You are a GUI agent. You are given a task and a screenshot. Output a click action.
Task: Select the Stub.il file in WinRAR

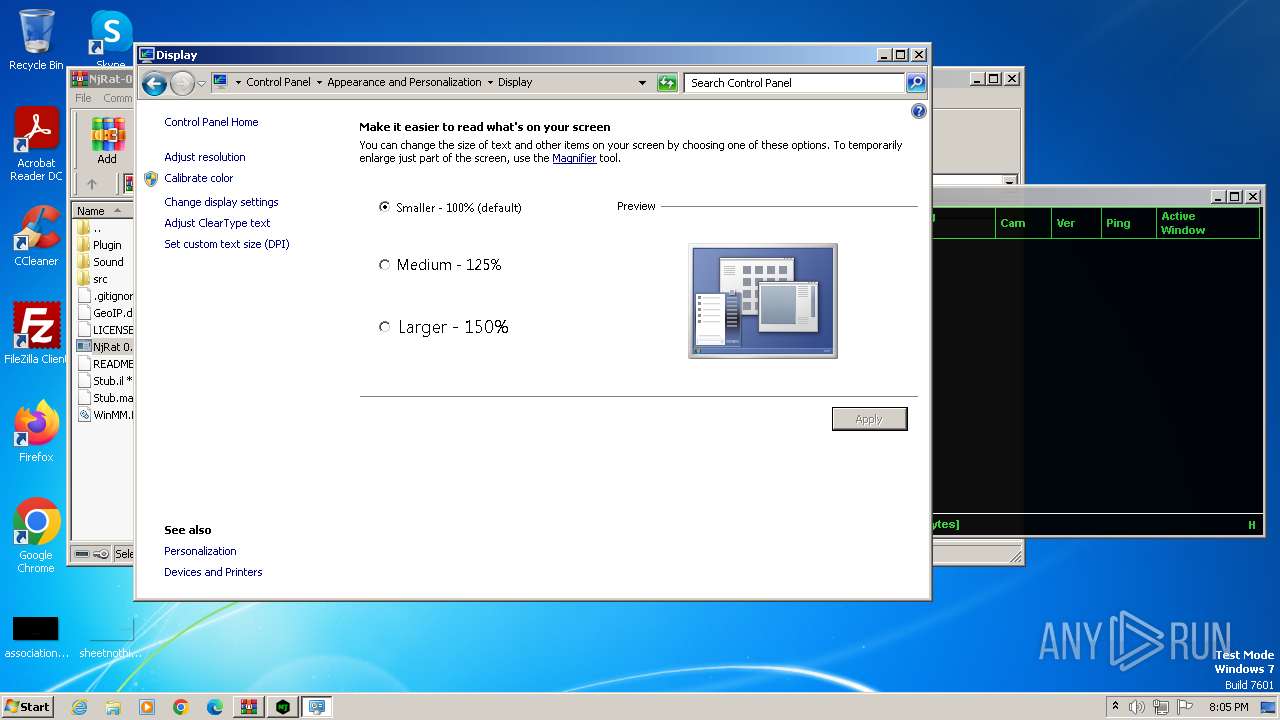click(x=104, y=381)
